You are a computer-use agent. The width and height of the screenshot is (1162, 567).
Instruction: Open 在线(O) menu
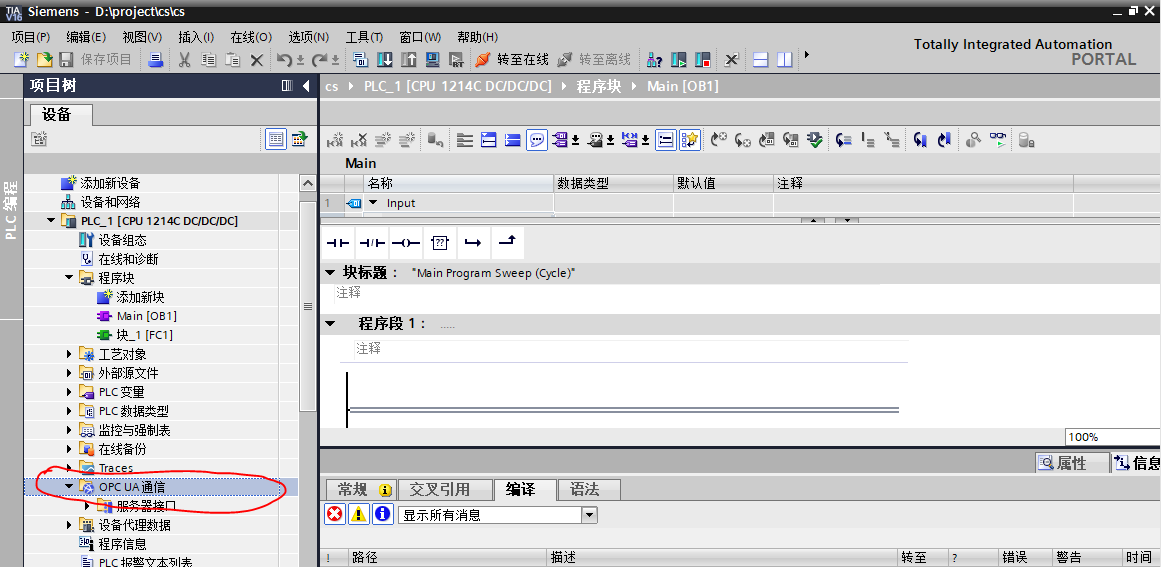pos(251,37)
